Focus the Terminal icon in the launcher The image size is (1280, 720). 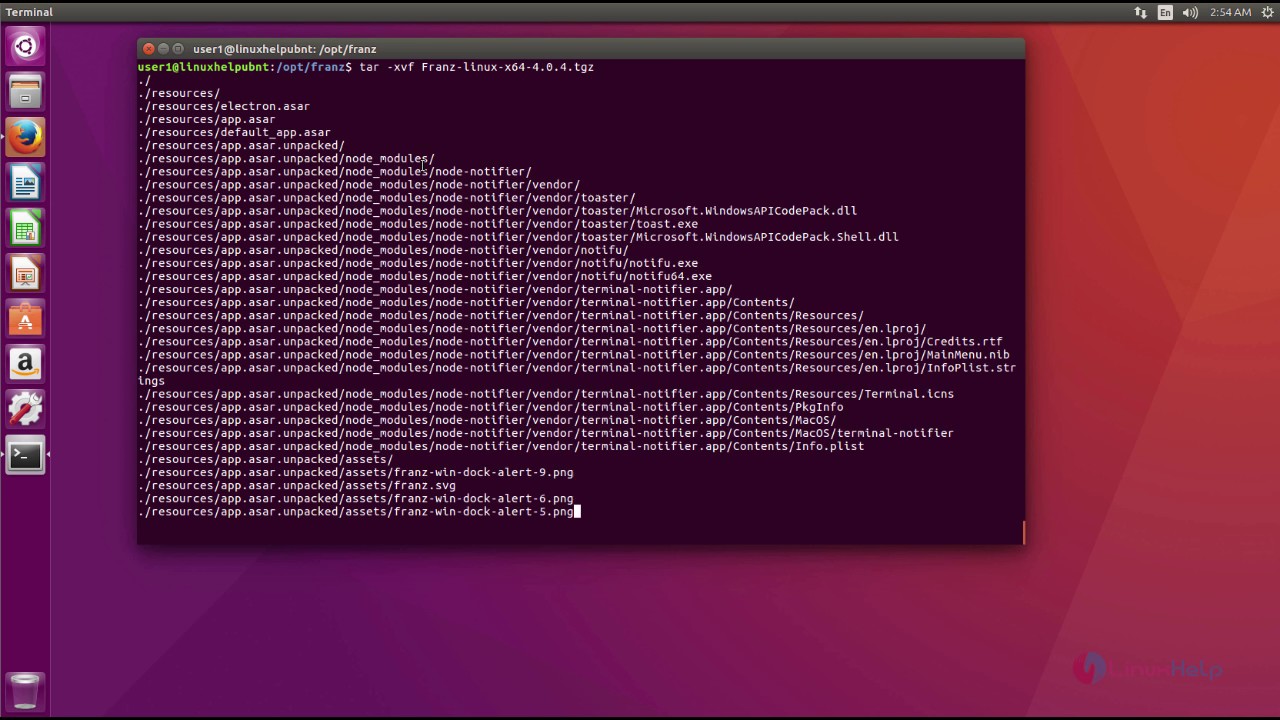tap(25, 455)
